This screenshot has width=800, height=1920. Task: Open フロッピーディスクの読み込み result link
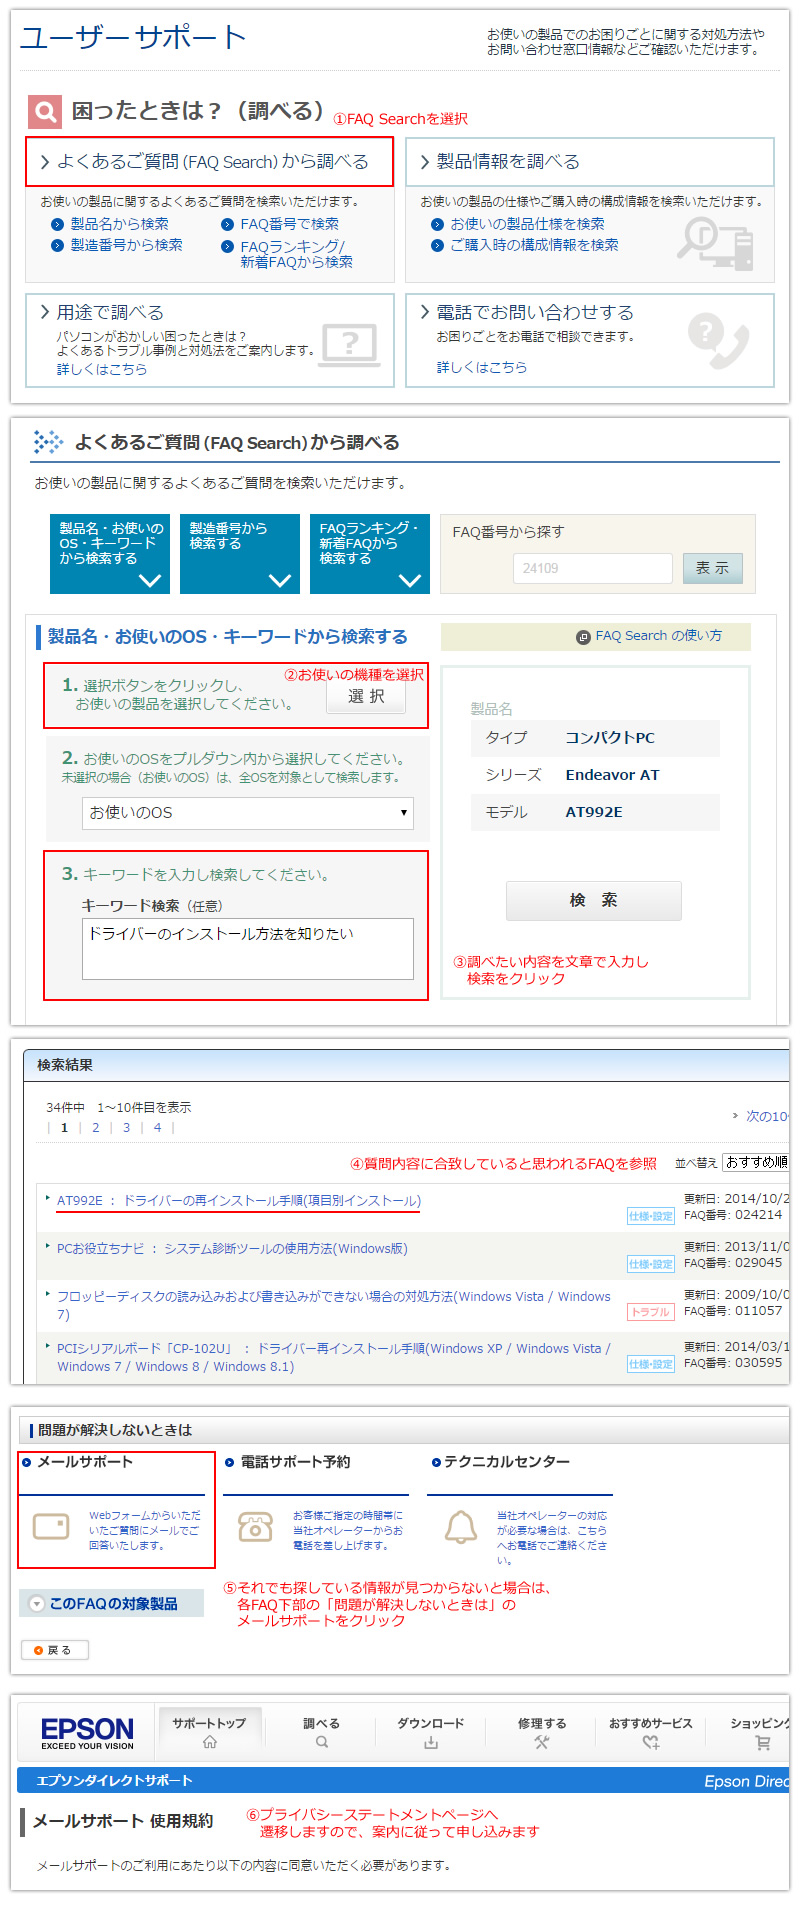click(334, 1305)
